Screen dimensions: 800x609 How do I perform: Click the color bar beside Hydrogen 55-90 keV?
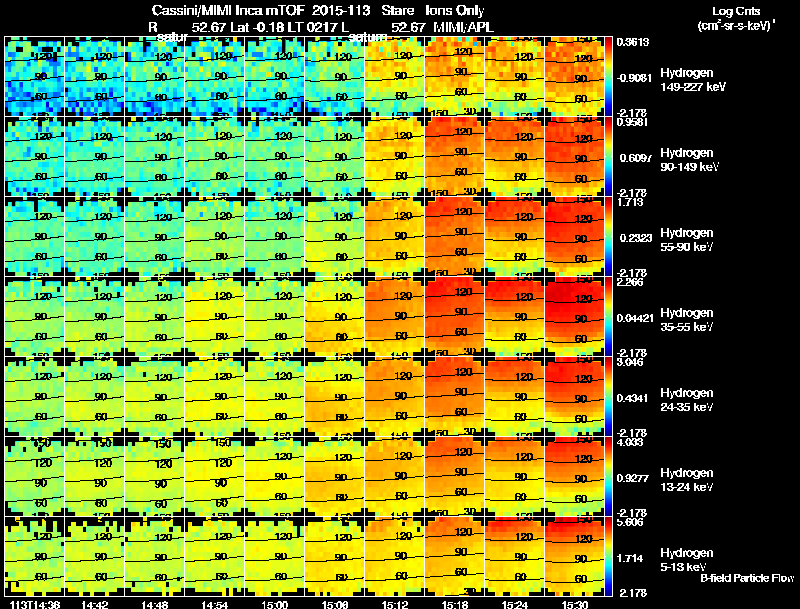(x=608, y=237)
